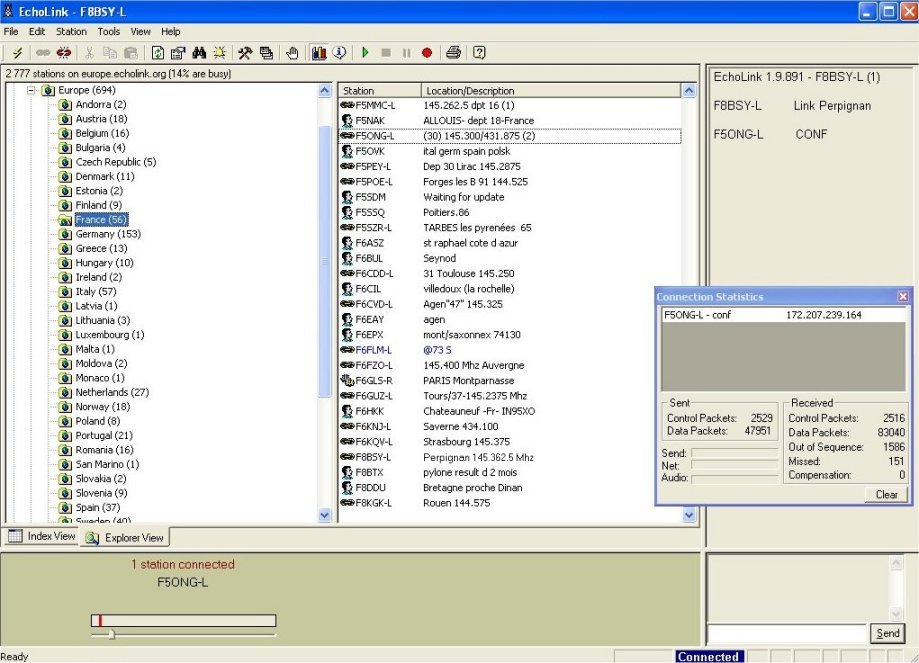Open setup with the crossed tools icon
Viewport: 919px width, 663px height.
pyautogui.click(x=245, y=53)
